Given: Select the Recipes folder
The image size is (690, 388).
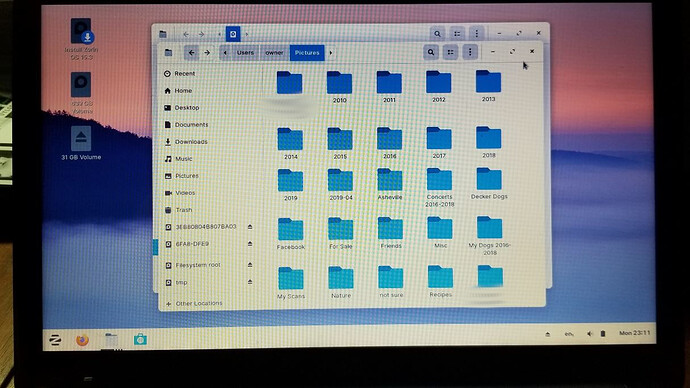Looking at the screenshot, I should tap(440, 282).
